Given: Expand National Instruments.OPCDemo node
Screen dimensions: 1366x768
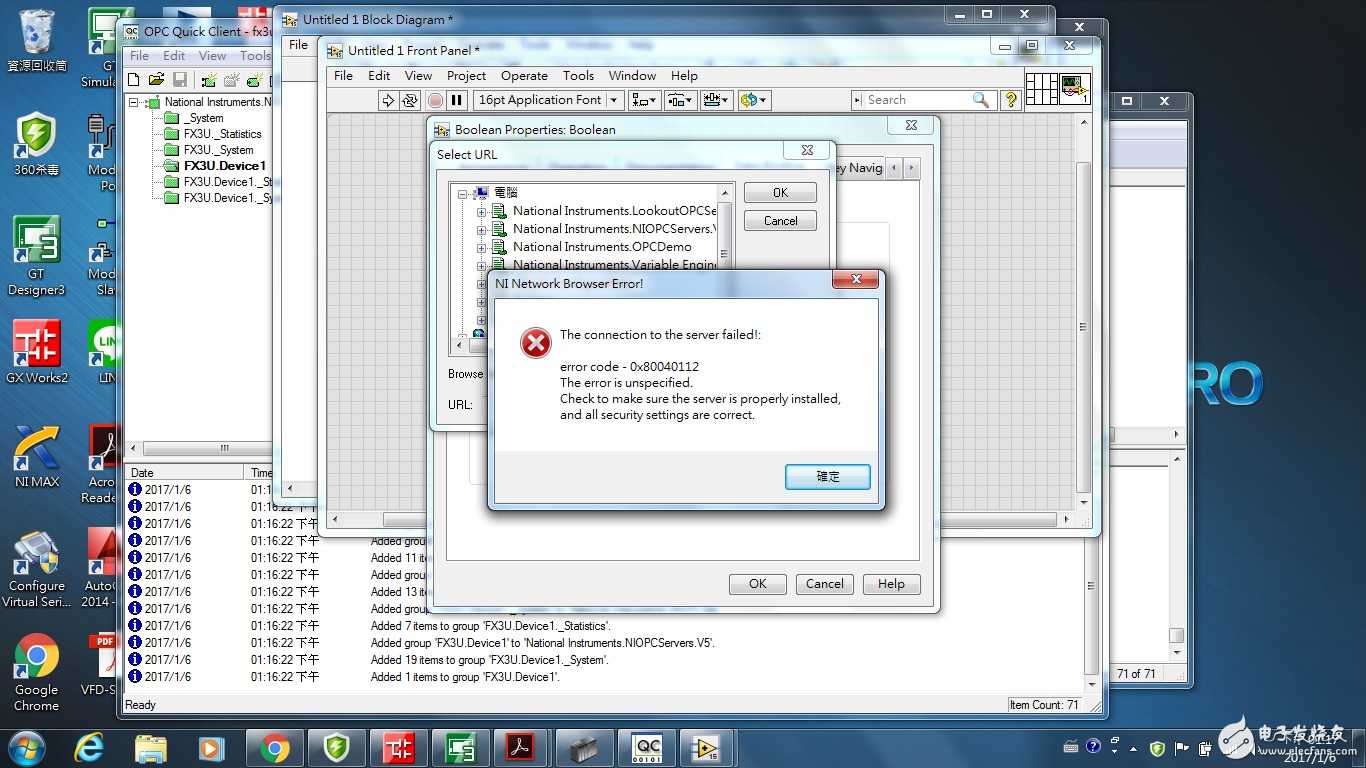Looking at the screenshot, I should click(x=481, y=248).
